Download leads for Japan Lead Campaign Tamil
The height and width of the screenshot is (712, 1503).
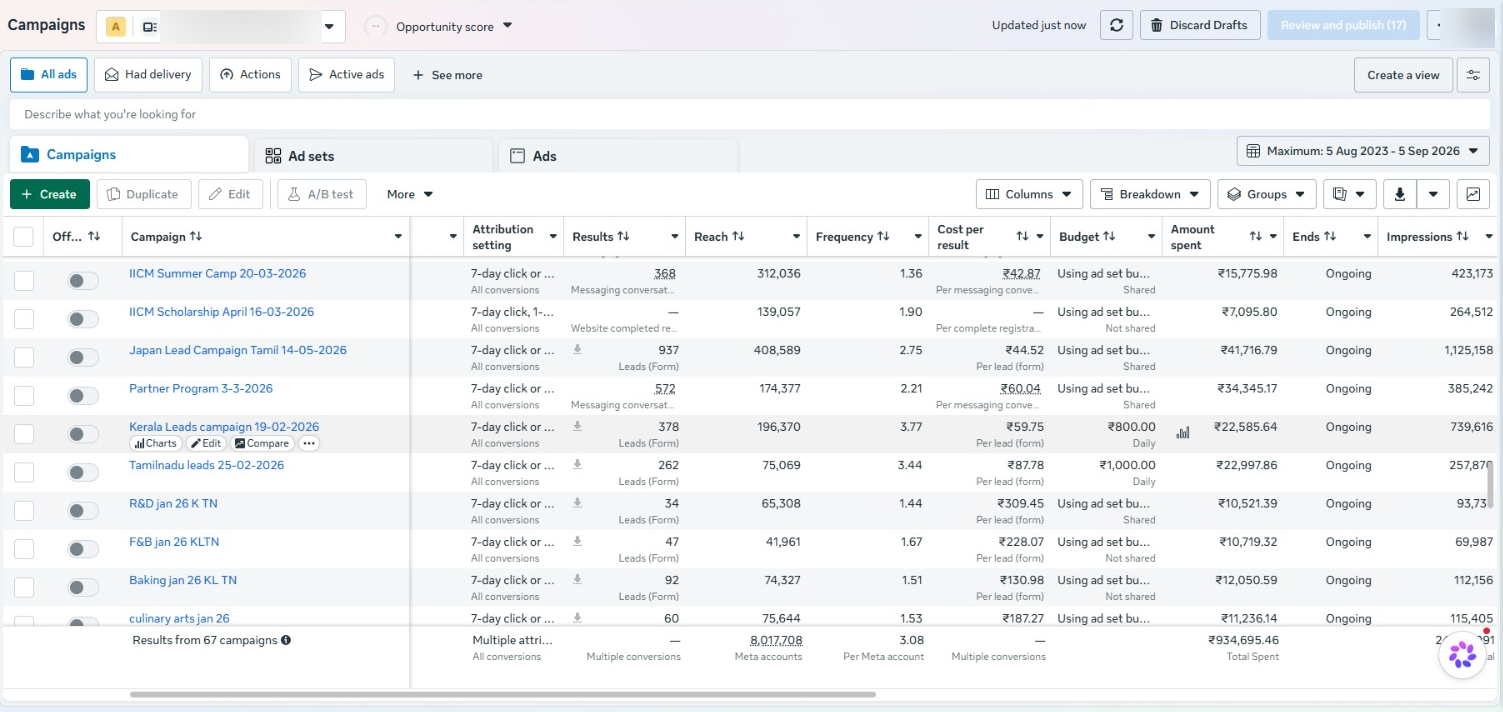point(577,349)
